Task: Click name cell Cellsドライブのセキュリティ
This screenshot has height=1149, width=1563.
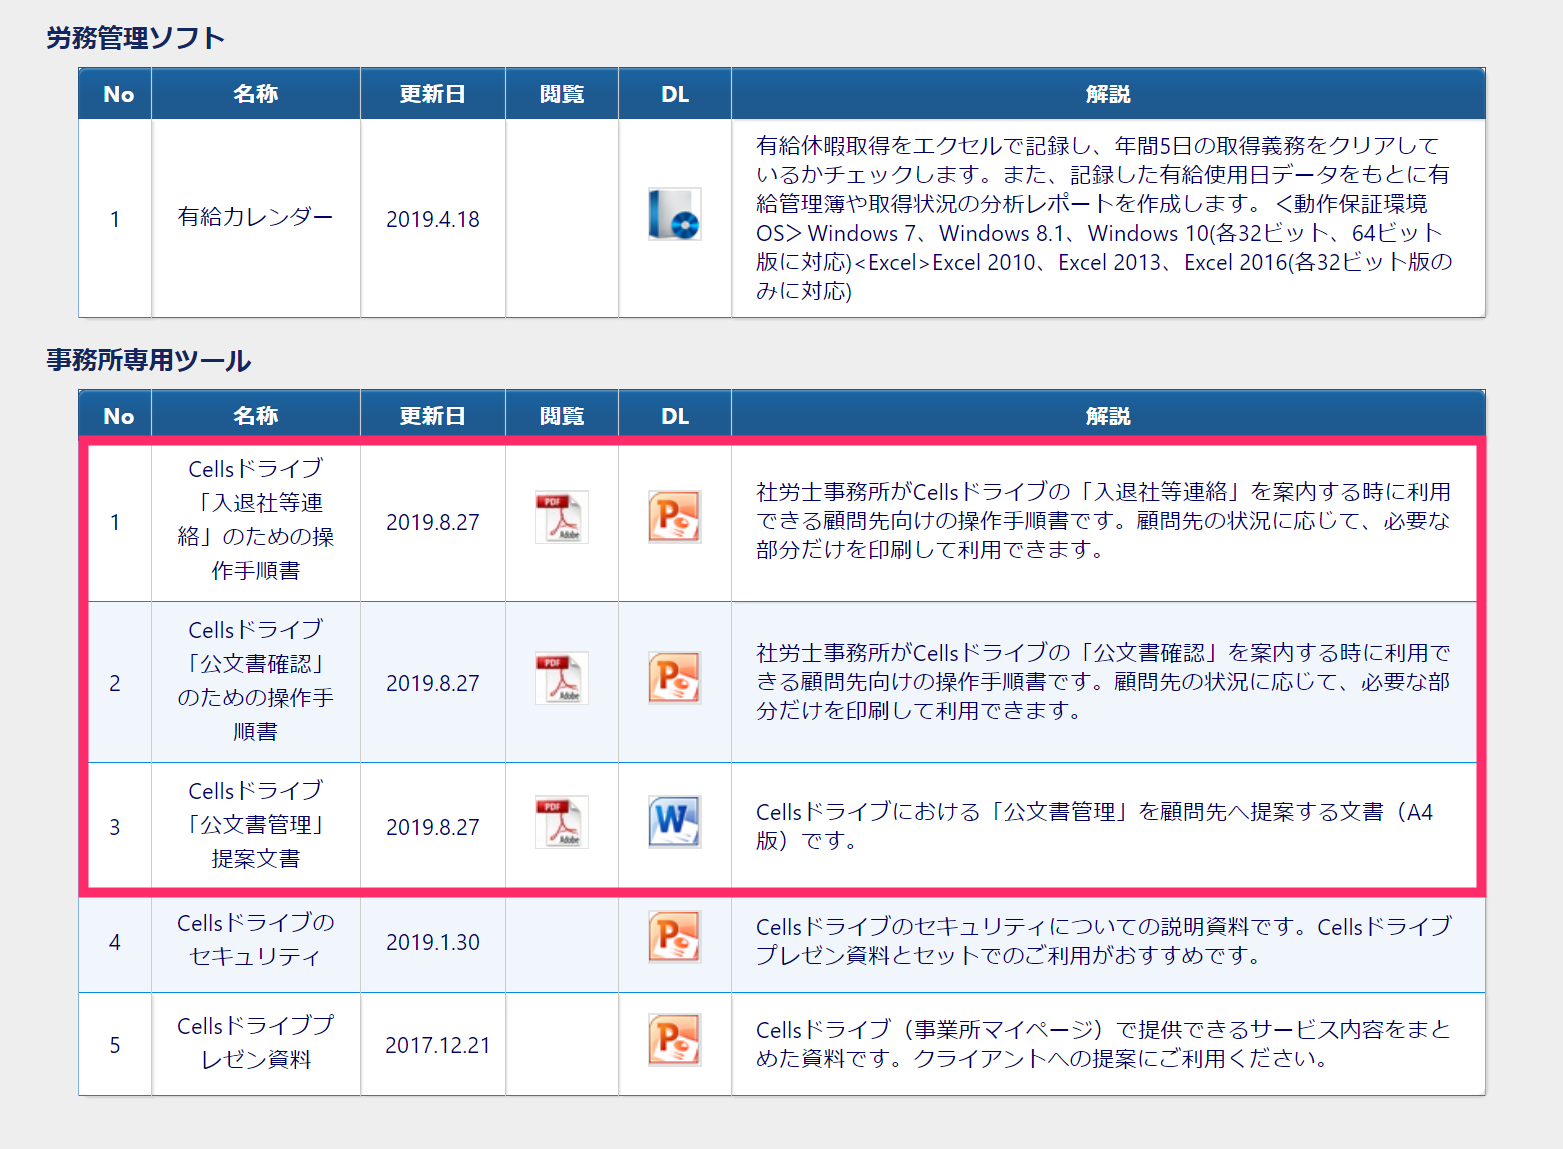Action: (256, 940)
